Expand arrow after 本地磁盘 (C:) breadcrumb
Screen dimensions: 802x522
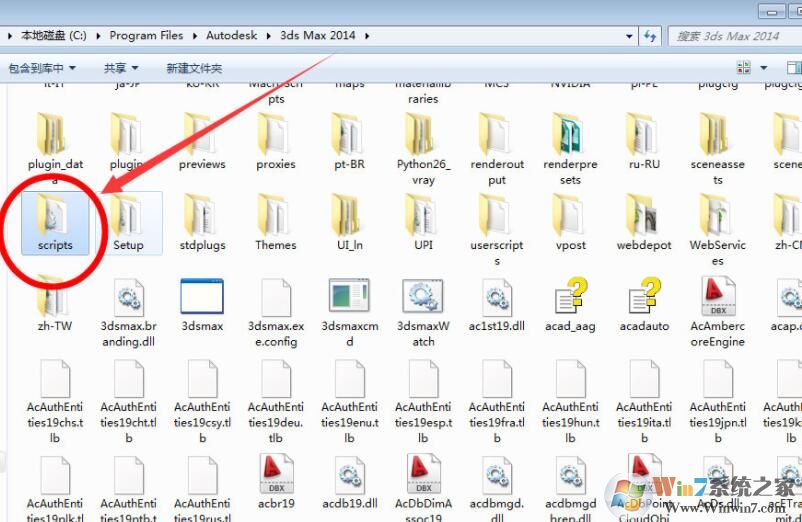[98, 36]
